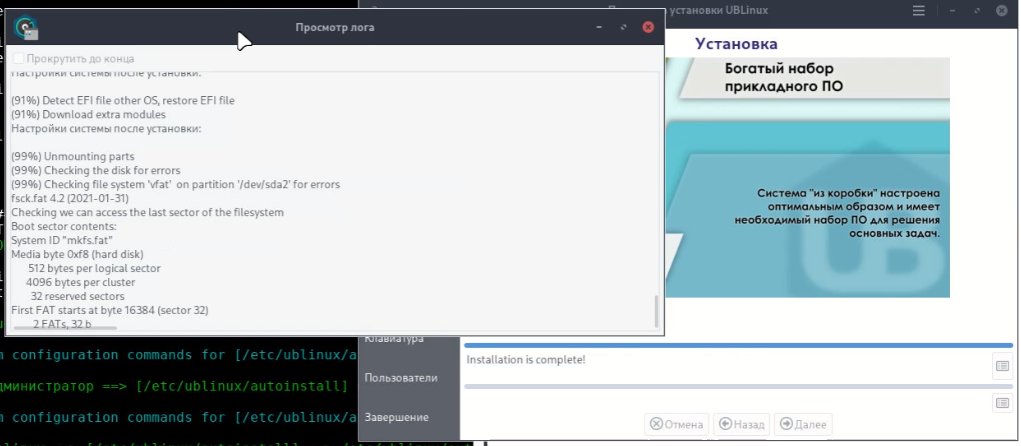Click the 'Отмена' button in the installer
Image resolution: width=1021 pixels, height=446 pixels.
tap(677, 425)
